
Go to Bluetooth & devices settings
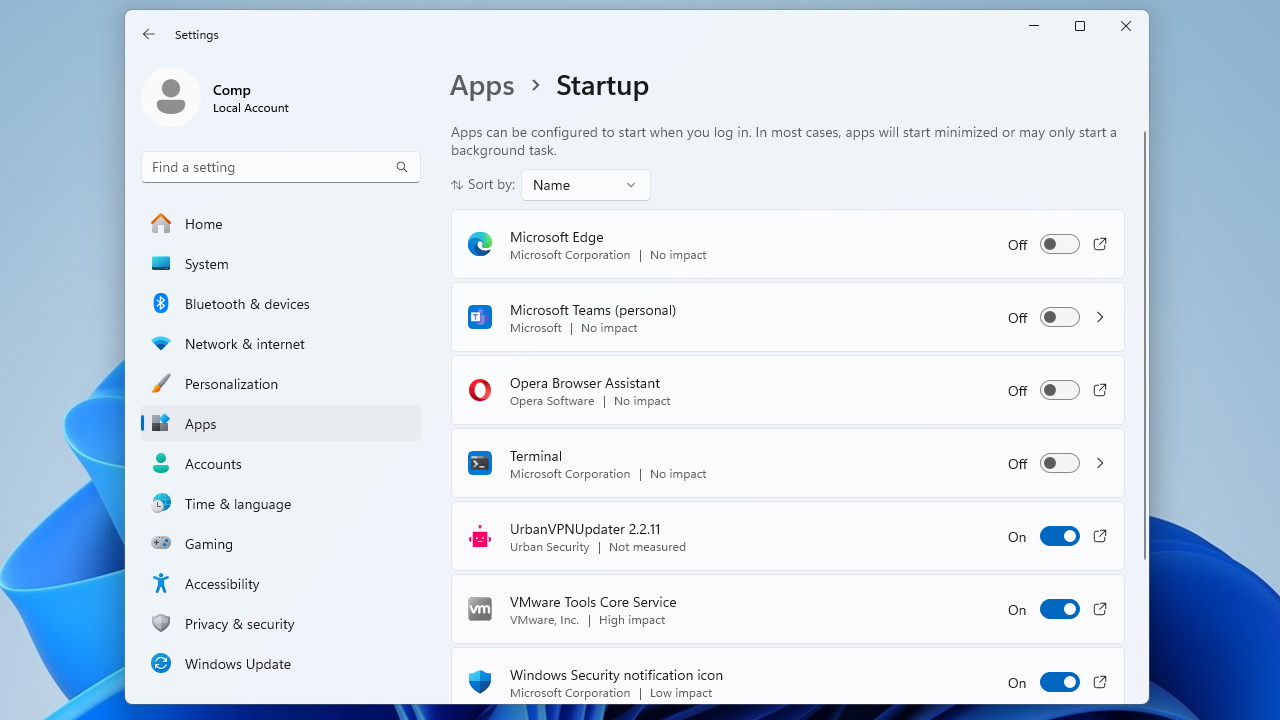click(246, 304)
